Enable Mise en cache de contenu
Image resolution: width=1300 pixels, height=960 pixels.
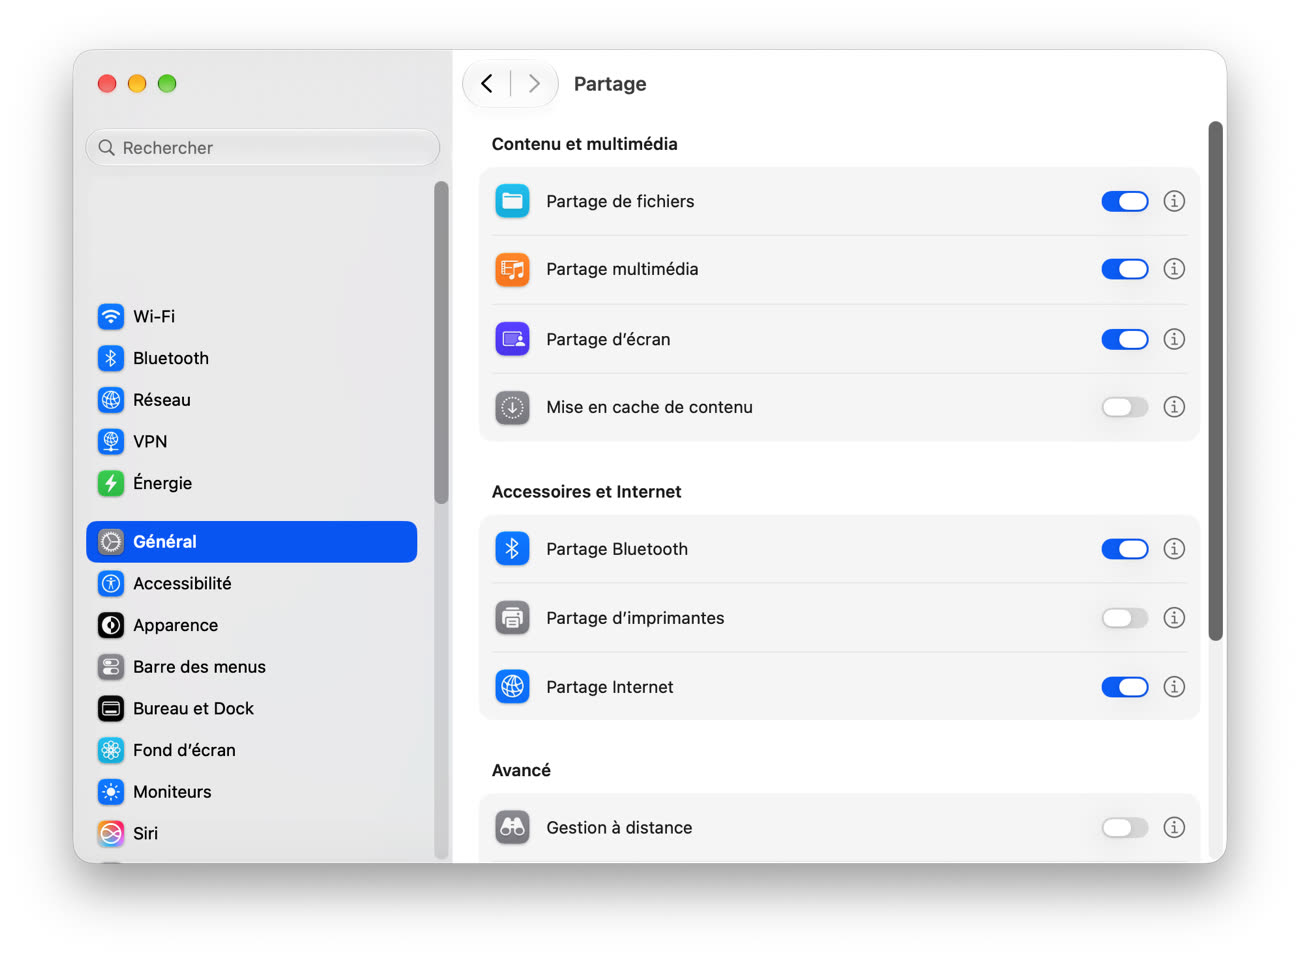tap(1125, 407)
